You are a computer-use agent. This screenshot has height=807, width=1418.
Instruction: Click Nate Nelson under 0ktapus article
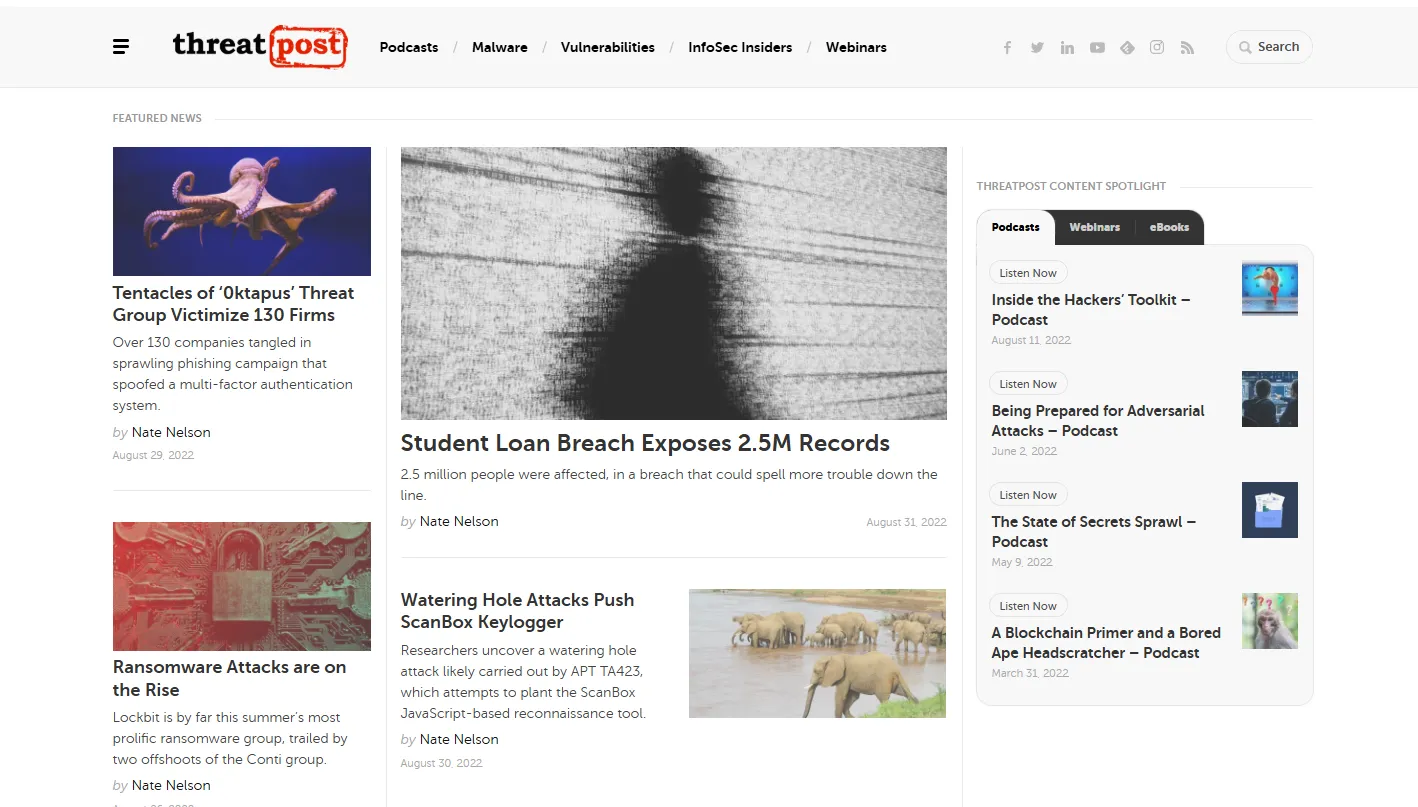tap(171, 432)
